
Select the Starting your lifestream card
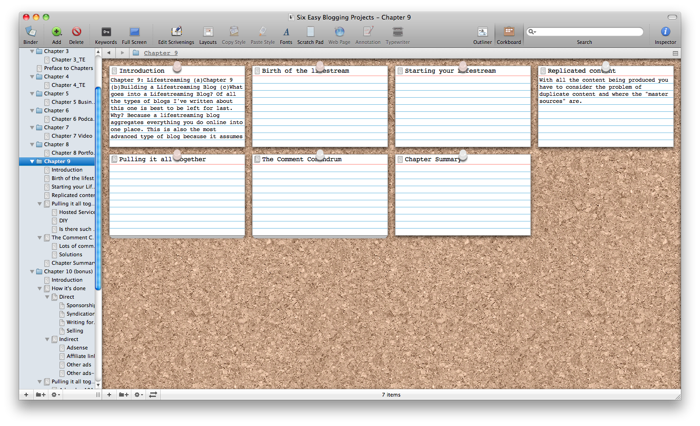coord(462,106)
